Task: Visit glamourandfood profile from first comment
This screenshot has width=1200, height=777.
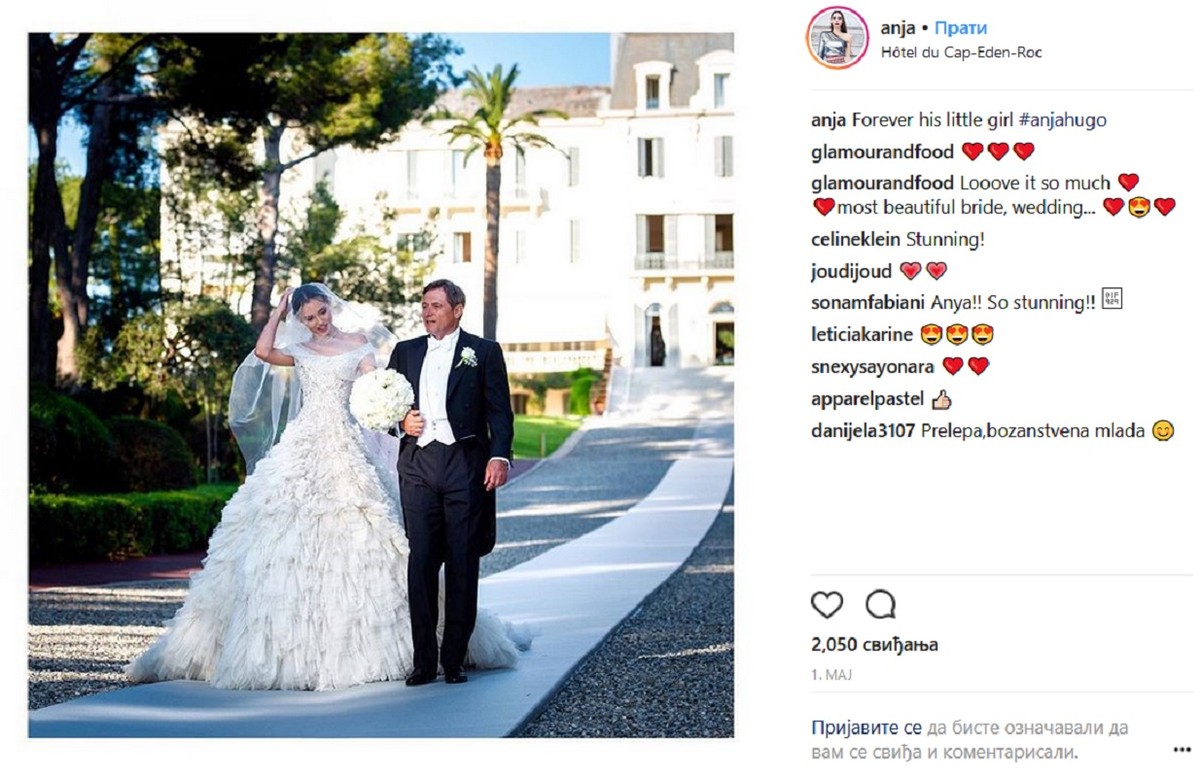Action: point(883,151)
